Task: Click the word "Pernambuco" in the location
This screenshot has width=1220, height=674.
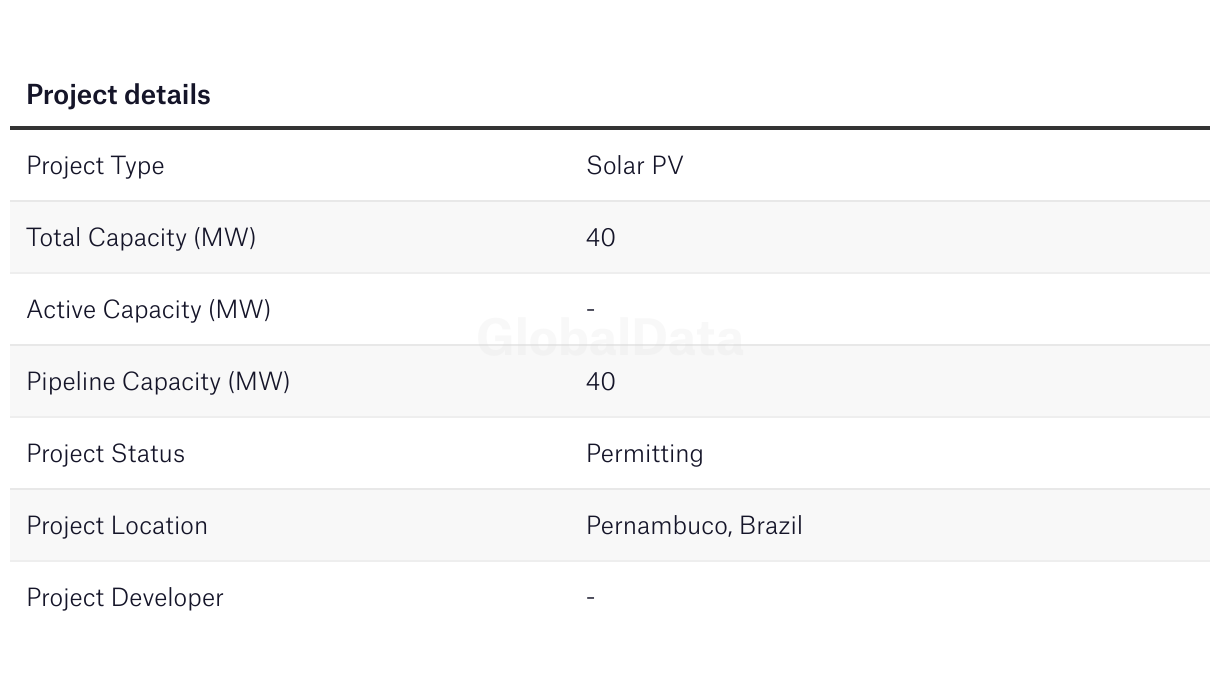Action: pos(657,526)
